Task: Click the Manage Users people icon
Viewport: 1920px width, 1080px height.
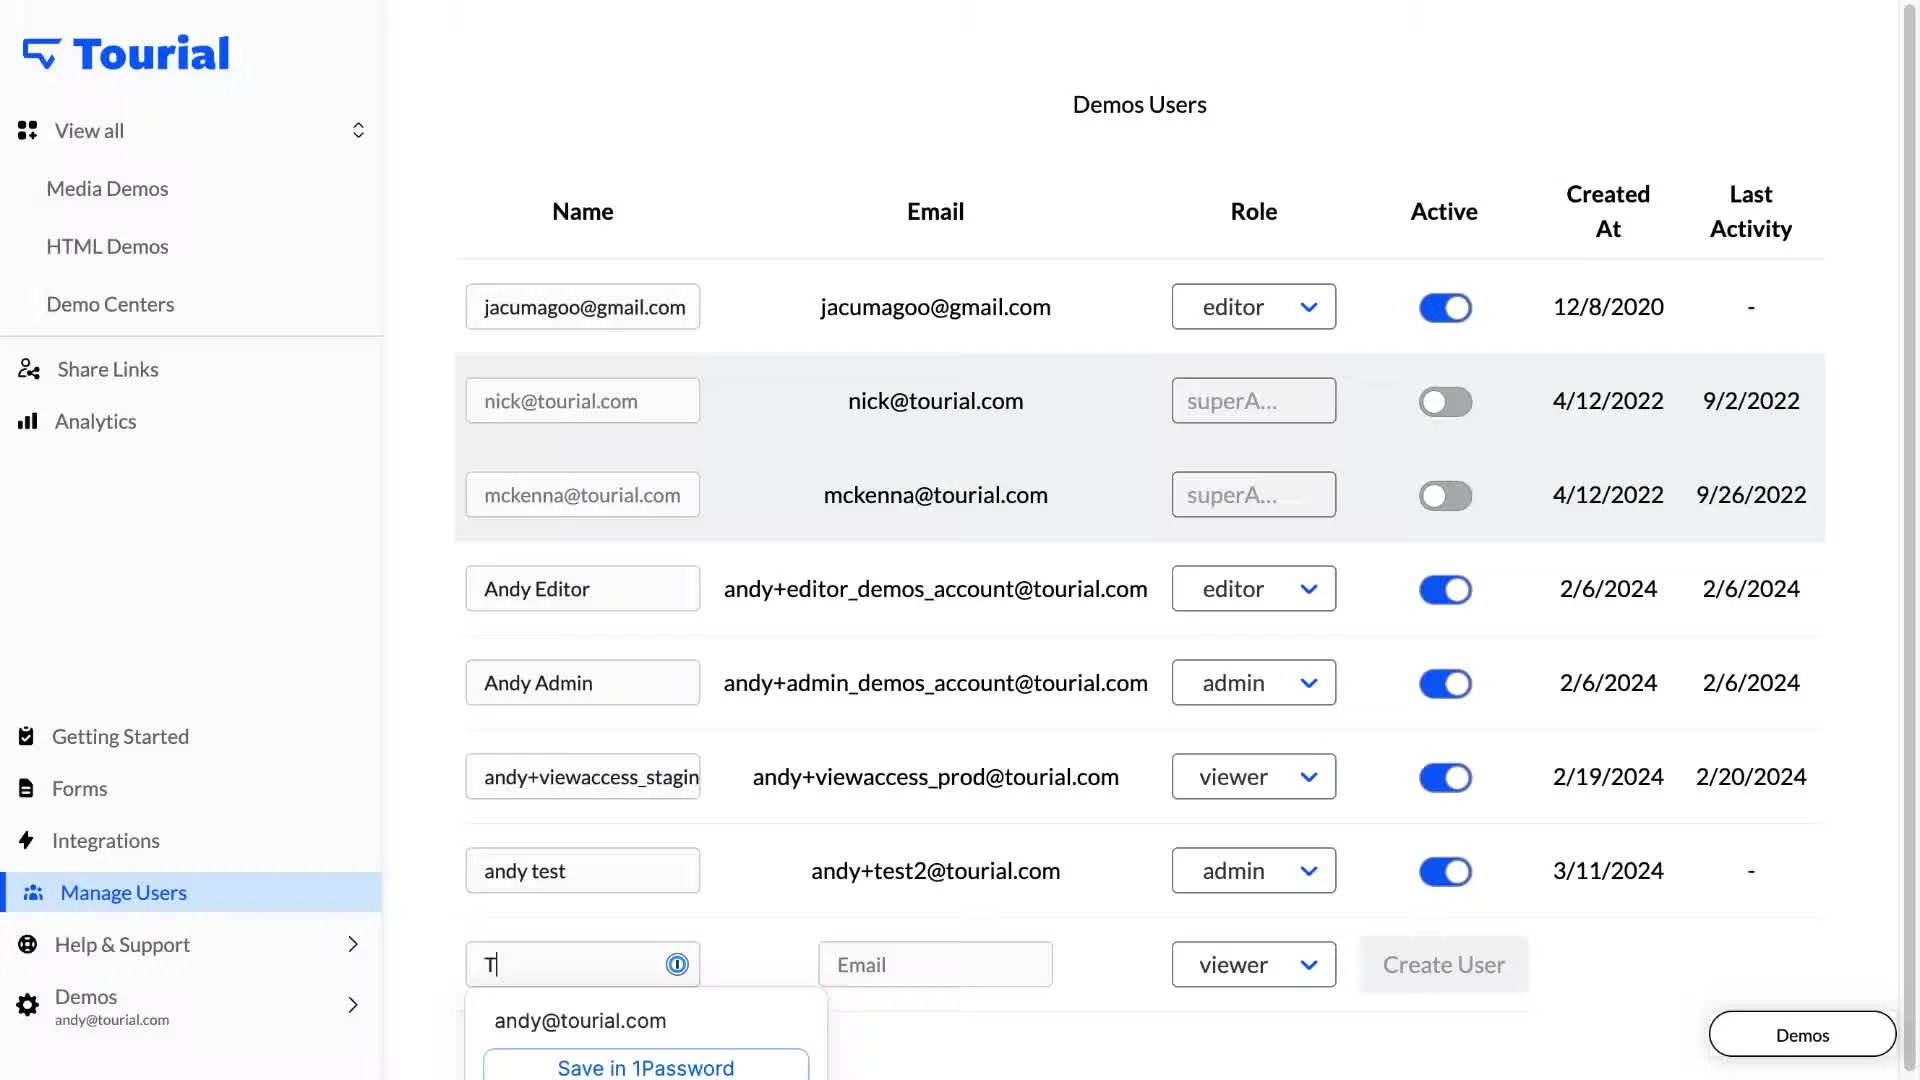Action: click(x=33, y=892)
